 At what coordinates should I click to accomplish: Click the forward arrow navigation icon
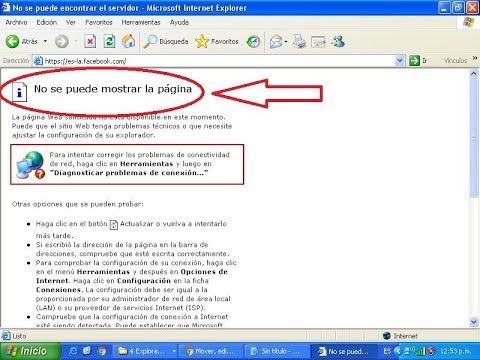[x=62, y=42]
